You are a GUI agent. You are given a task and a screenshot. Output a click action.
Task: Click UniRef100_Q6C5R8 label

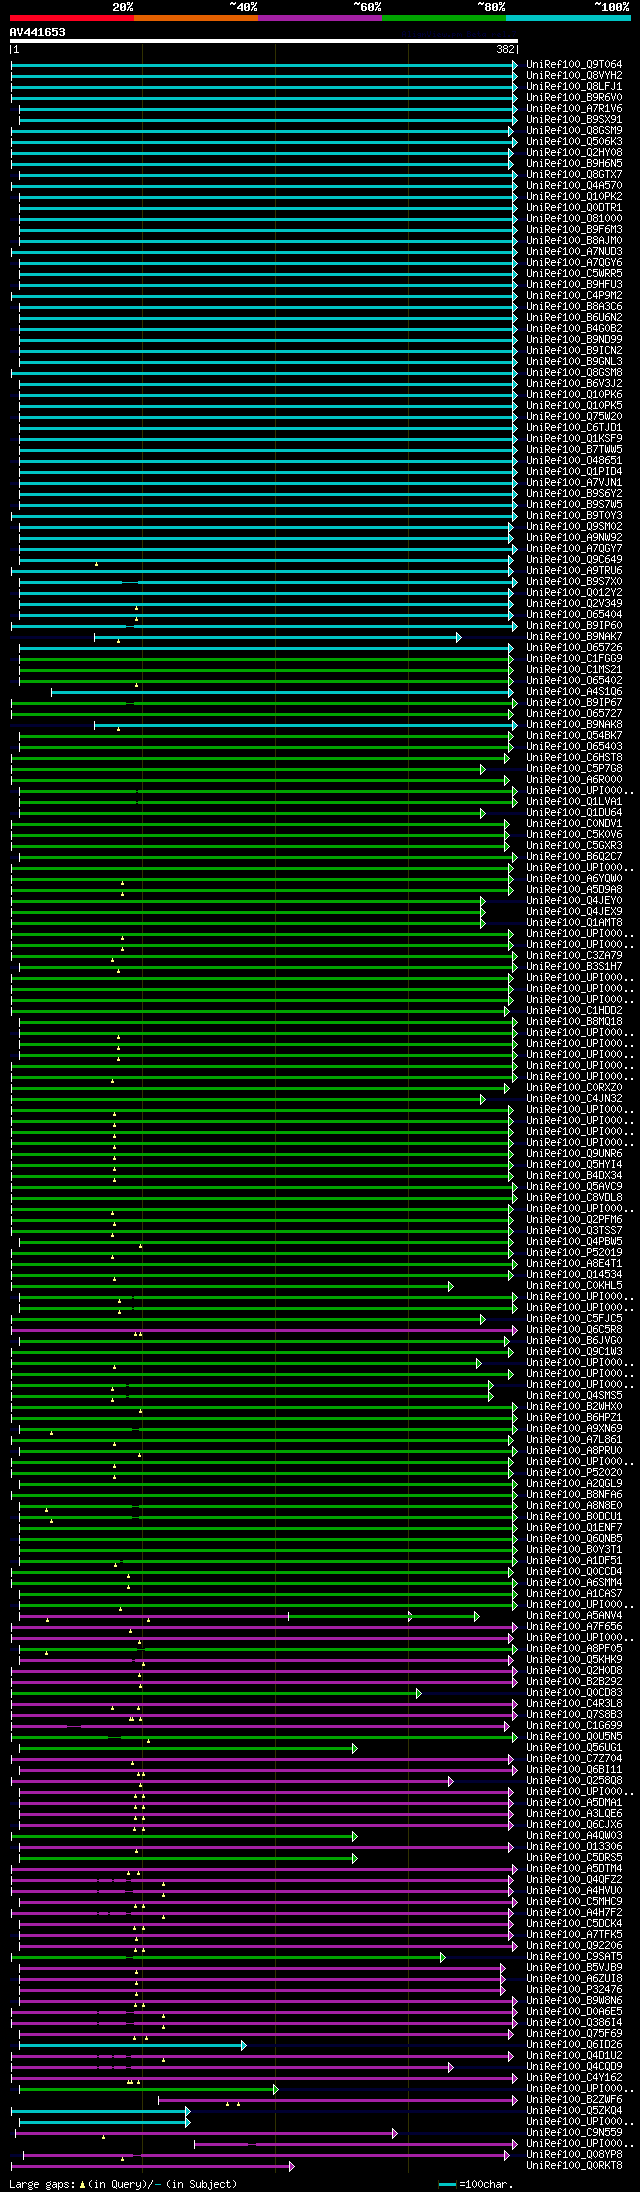click(x=574, y=1330)
